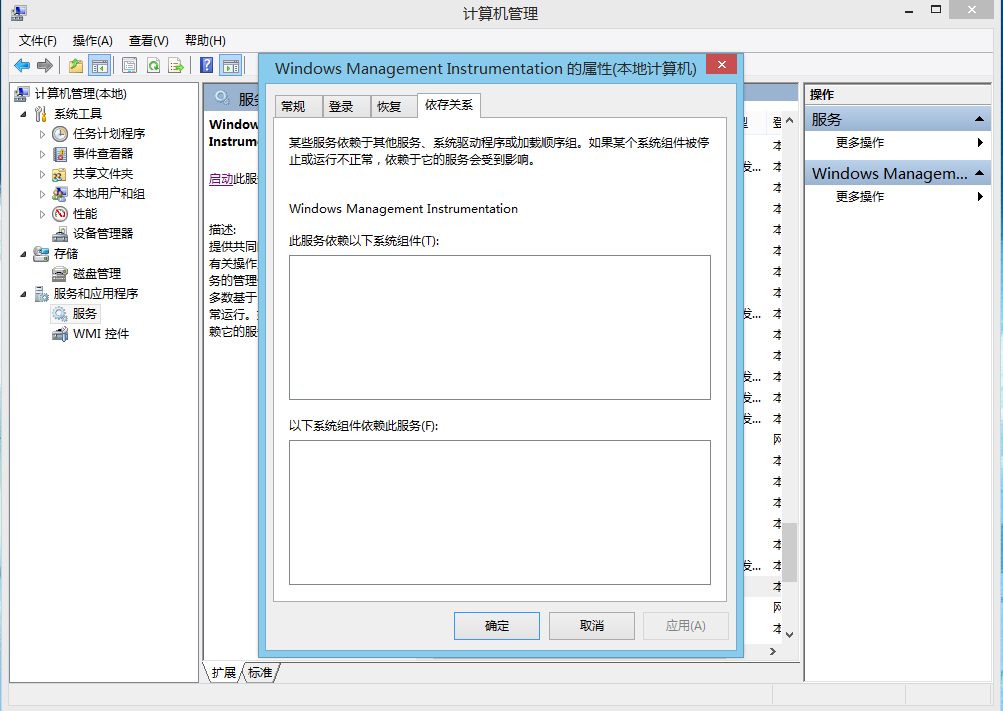The width and height of the screenshot is (1003, 711).
Task: Click the Export list toolbar icon
Action: coord(176,65)
